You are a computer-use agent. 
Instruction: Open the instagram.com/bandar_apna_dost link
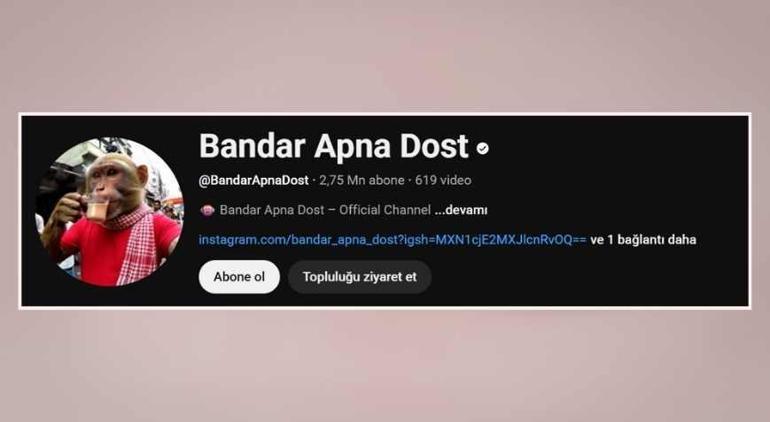(x=392, y=240)
